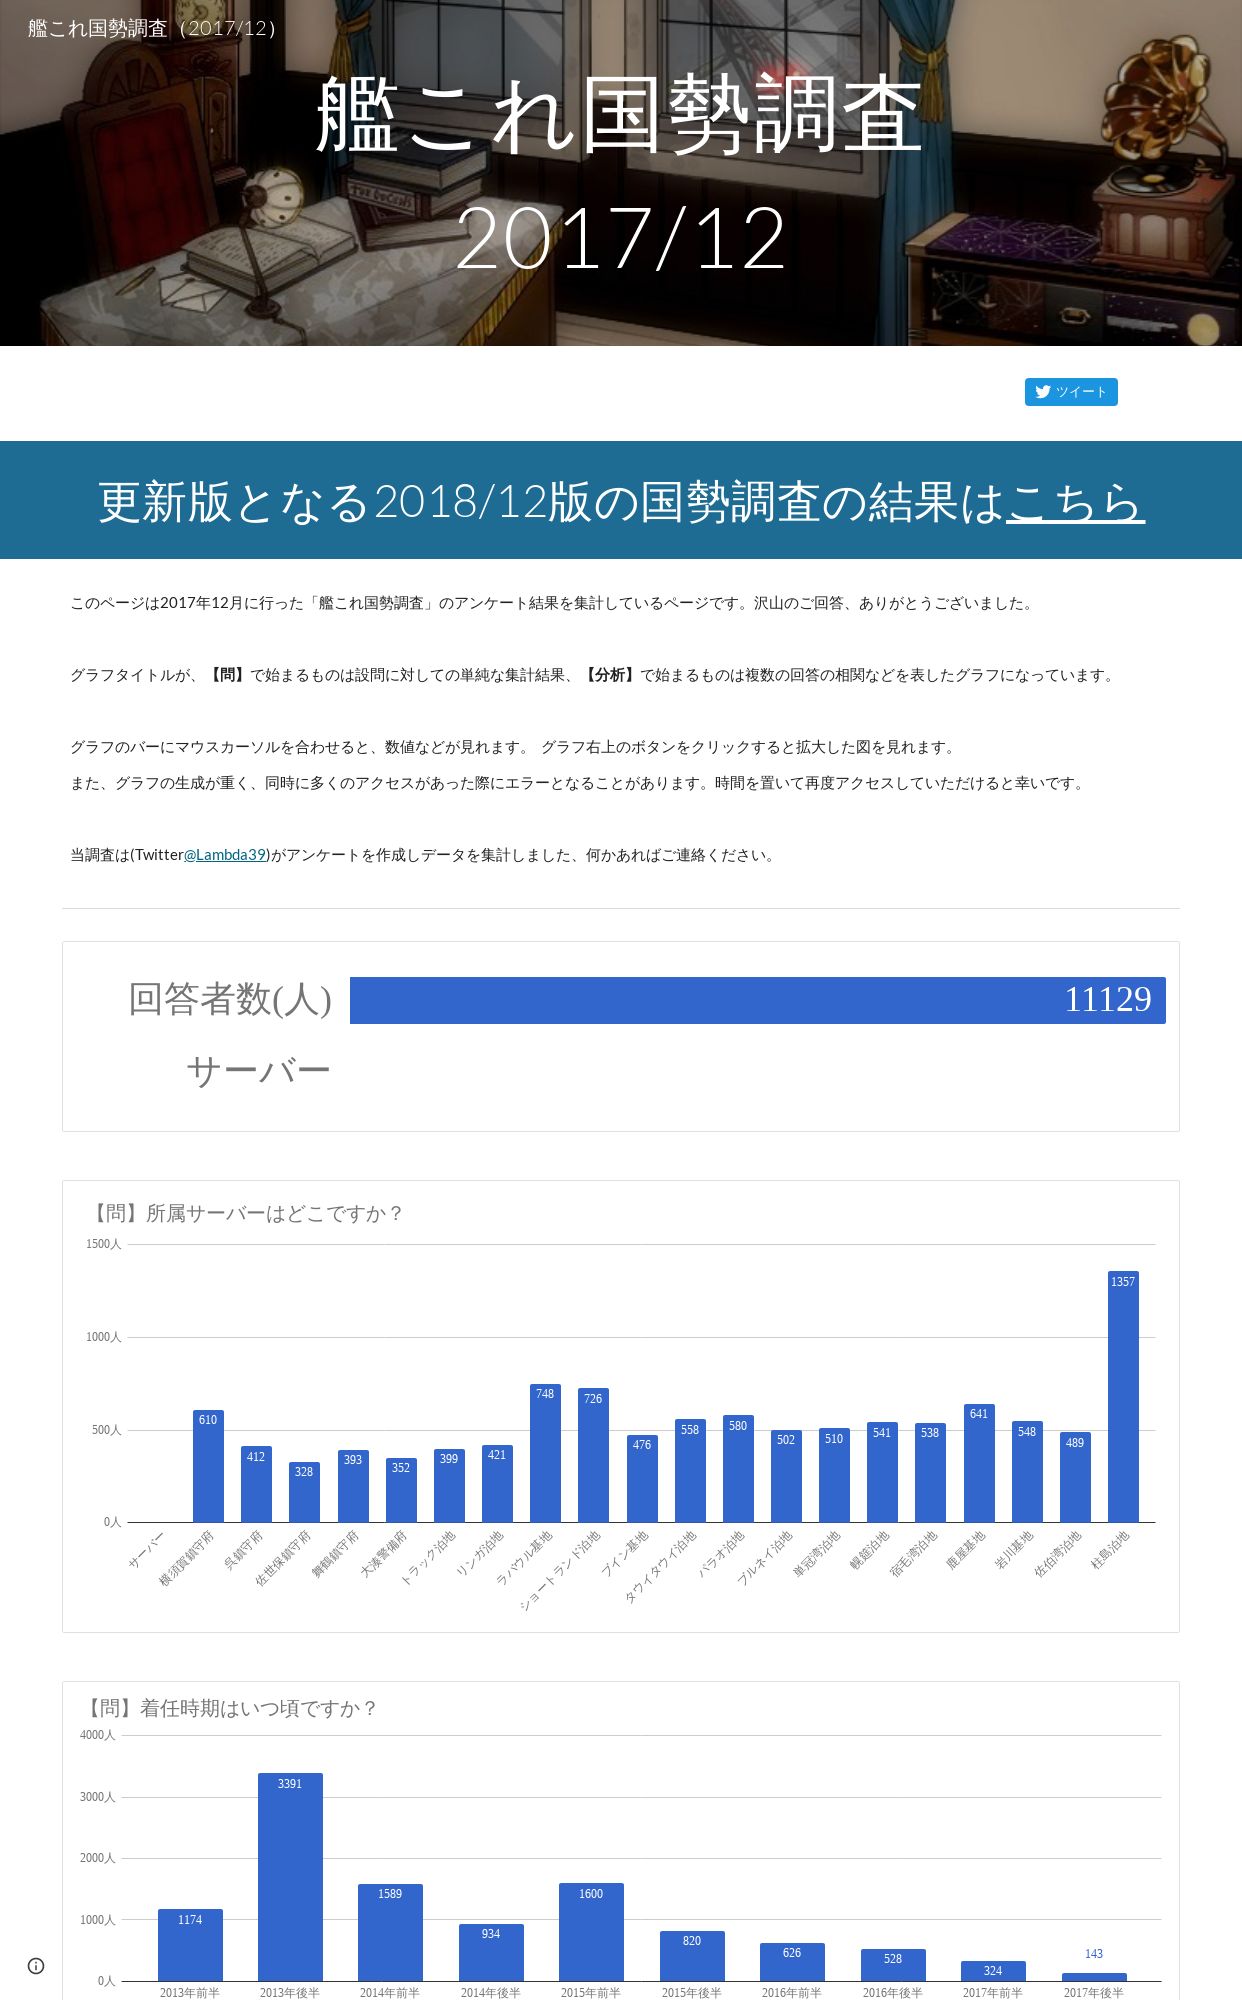Open the こちら link to 2018/12 results
Viewport: 1242px width, 2000px height.
[1075, 502]
